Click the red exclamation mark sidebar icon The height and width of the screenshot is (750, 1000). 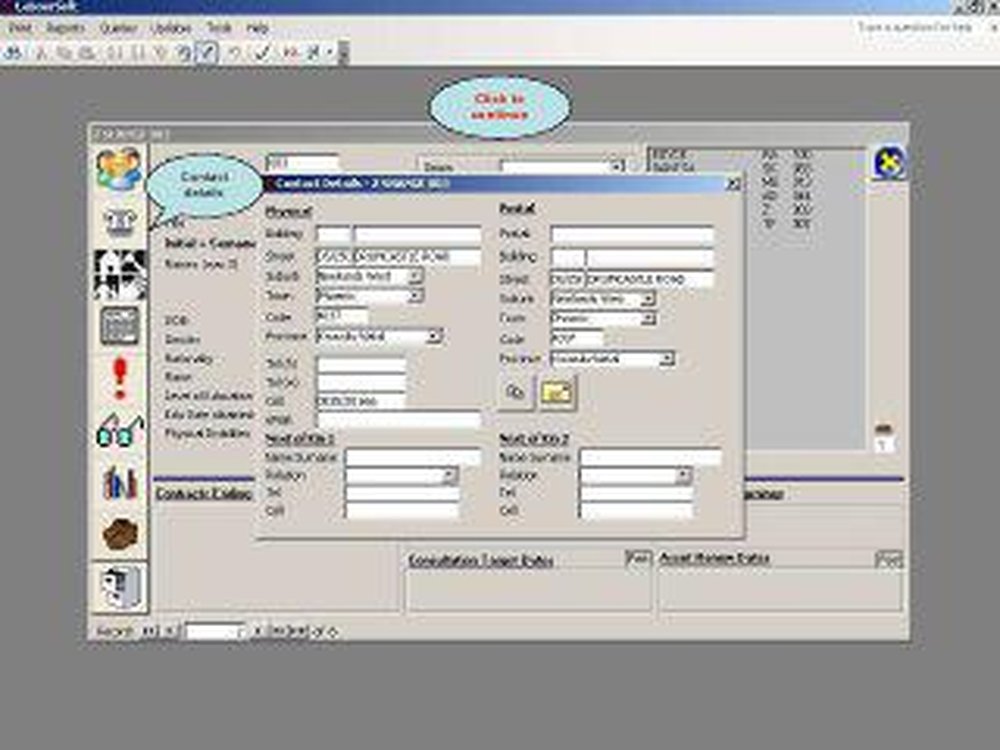click(119, 380)
